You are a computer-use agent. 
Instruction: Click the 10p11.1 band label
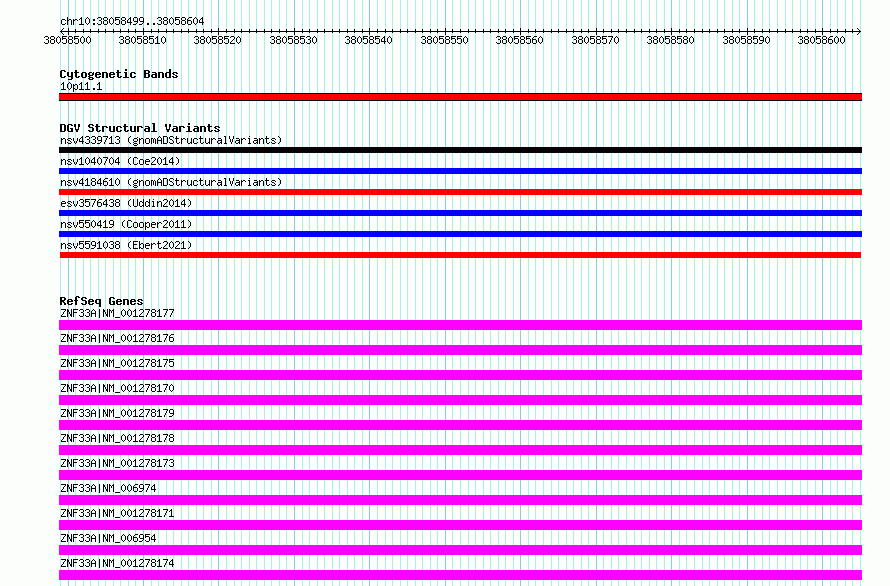81,86
